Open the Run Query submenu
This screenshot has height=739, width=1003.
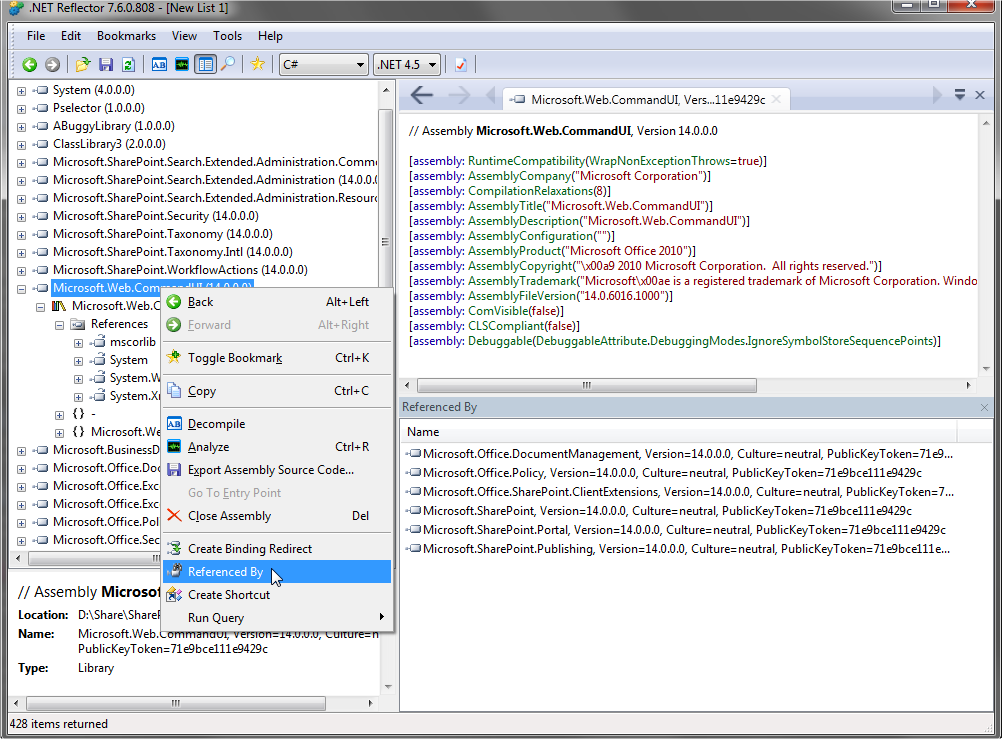(x=277, y=618)
